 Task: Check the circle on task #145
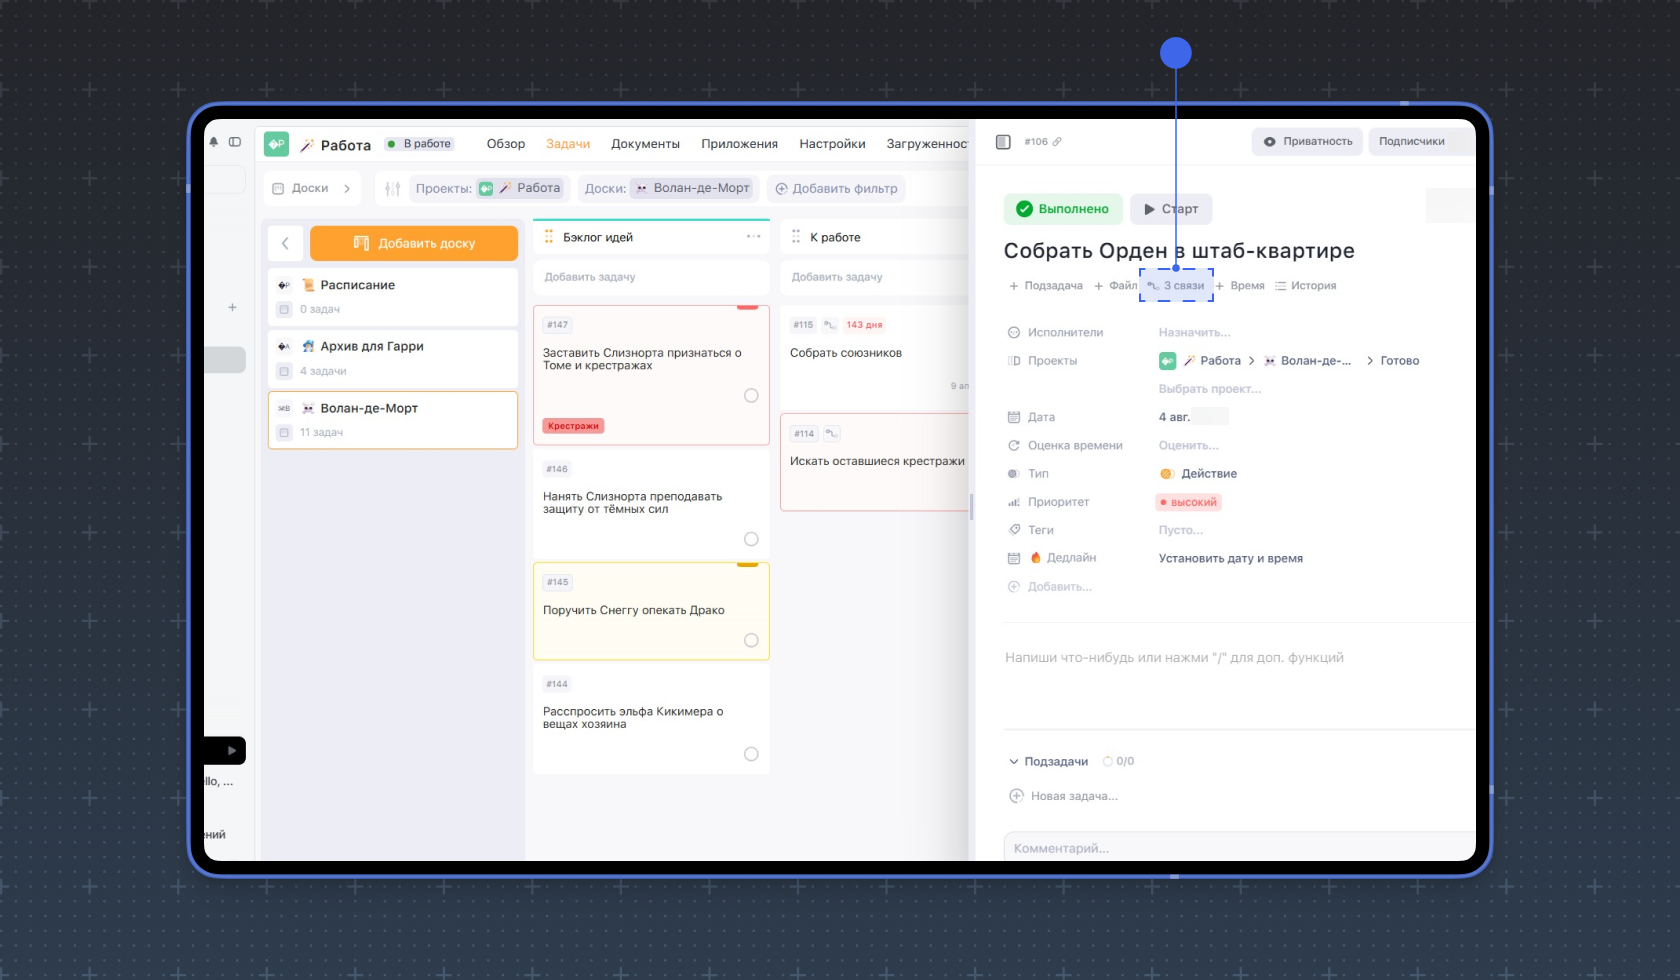(x=751, y=640)
